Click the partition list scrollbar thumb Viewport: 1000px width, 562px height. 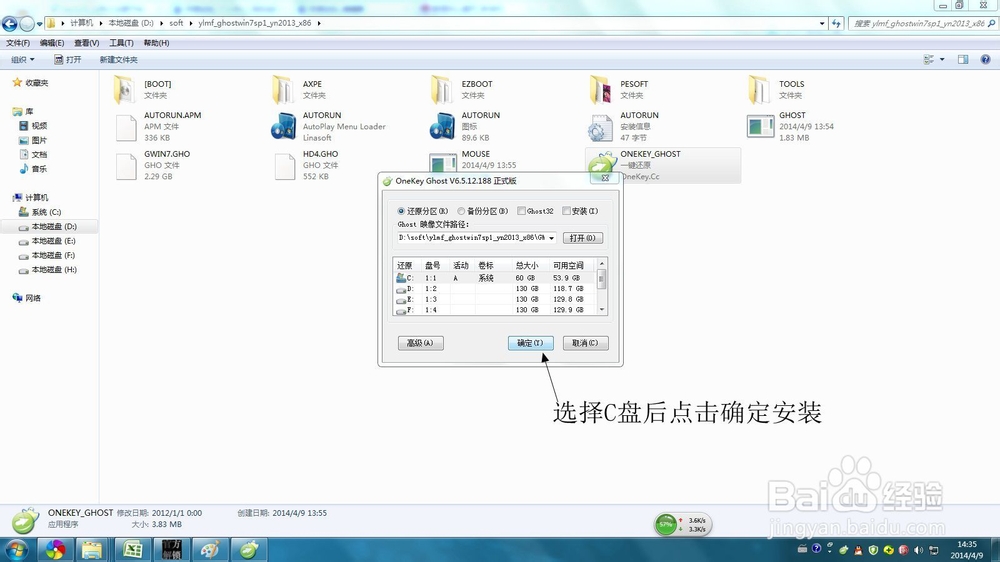tap(601, 279)
